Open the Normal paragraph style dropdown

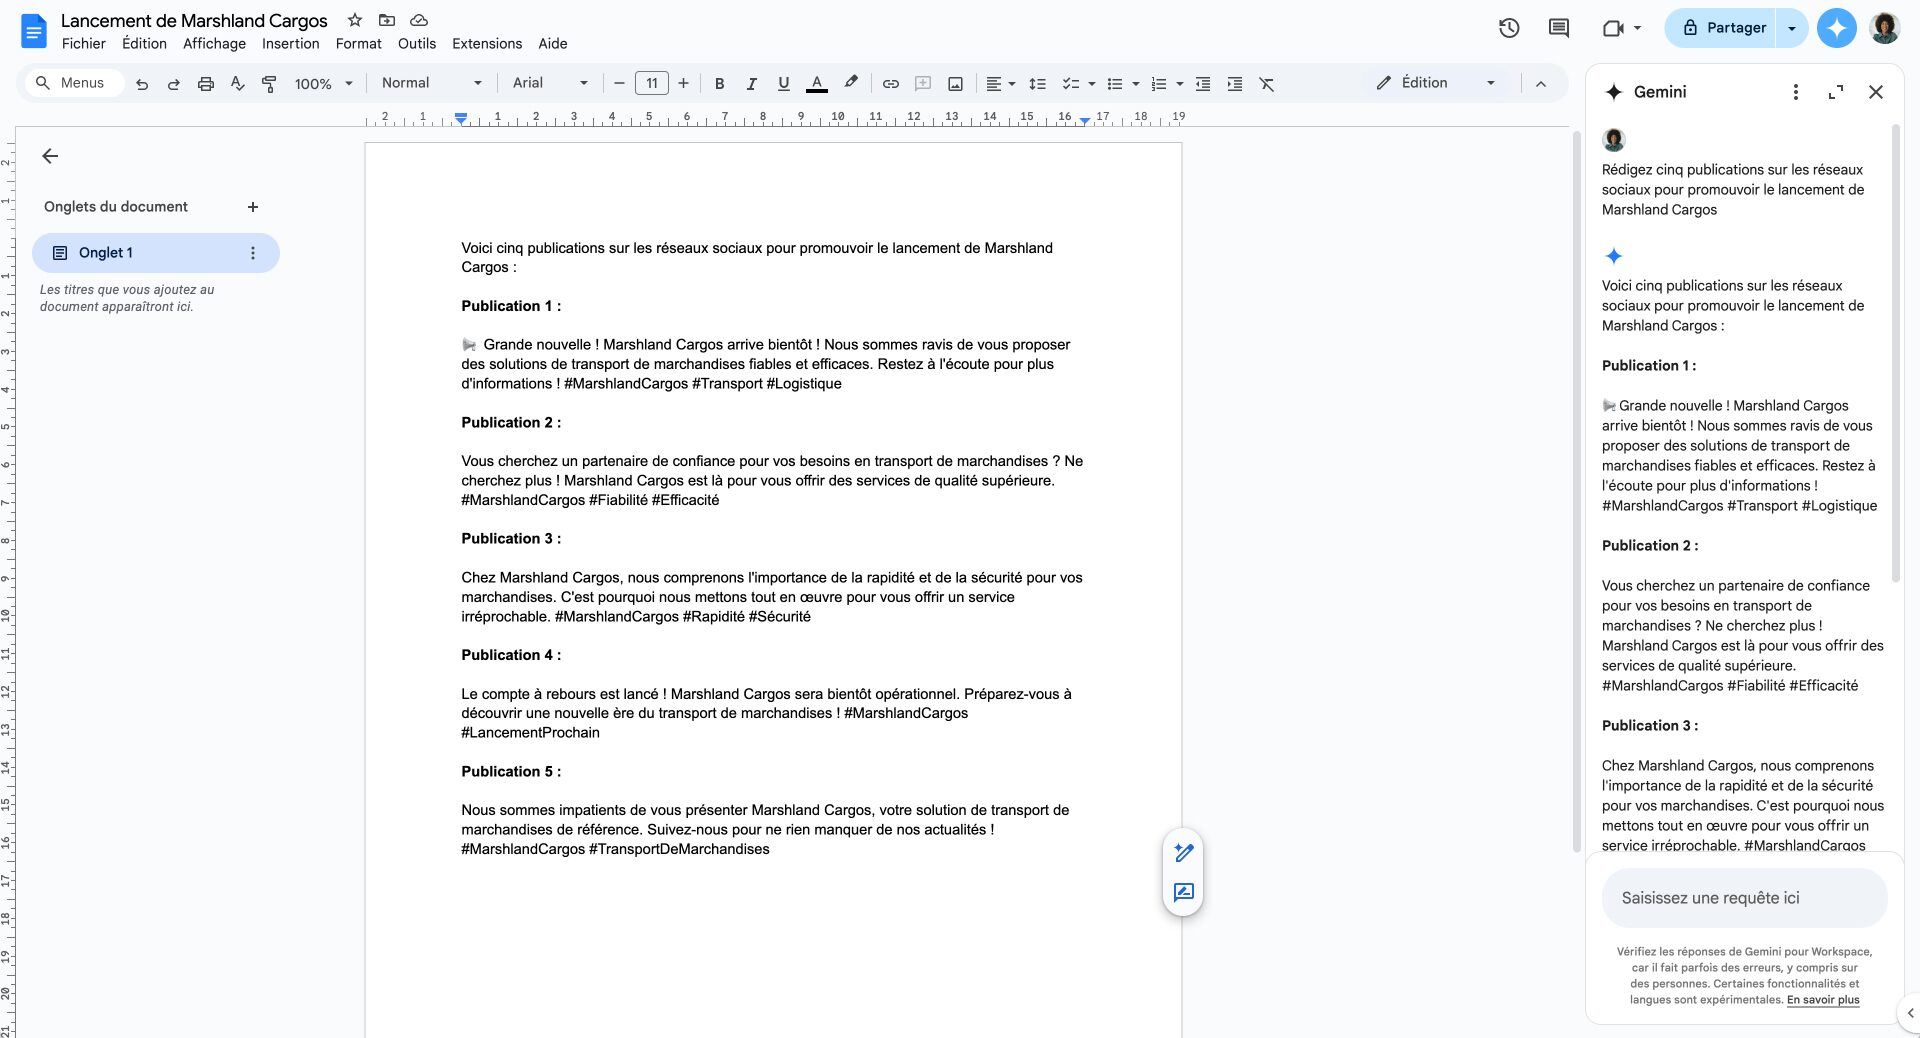click(x=431, y=83)
